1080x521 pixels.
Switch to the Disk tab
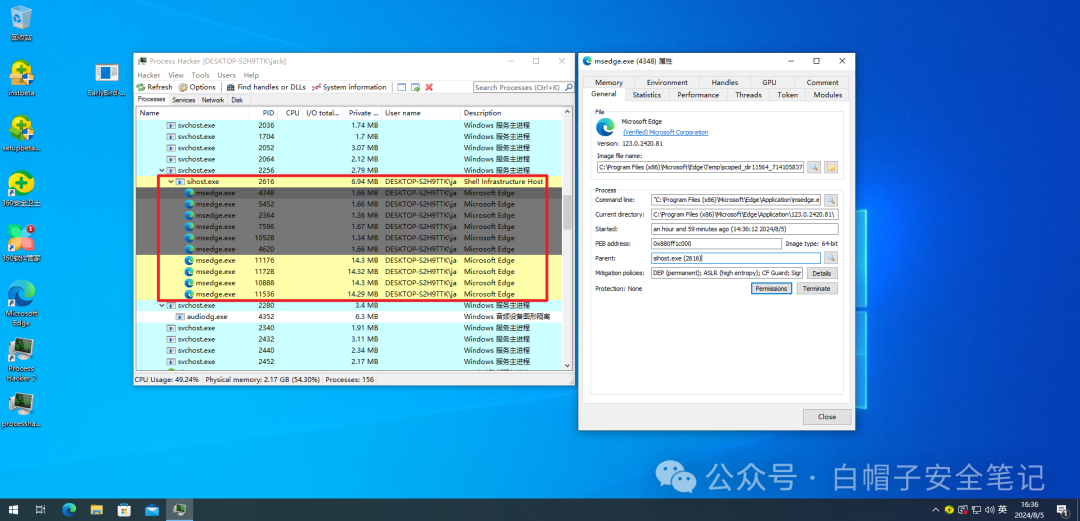click(x=237, y=100)
